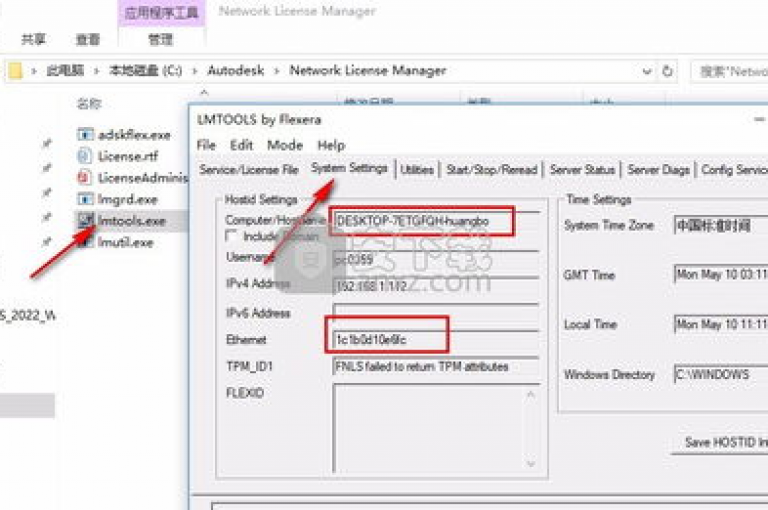Expand breadcrumb arrow after 此电脑
Image resolution: width=768 pixels, height=510 pixels.
[x=96, y=71]
